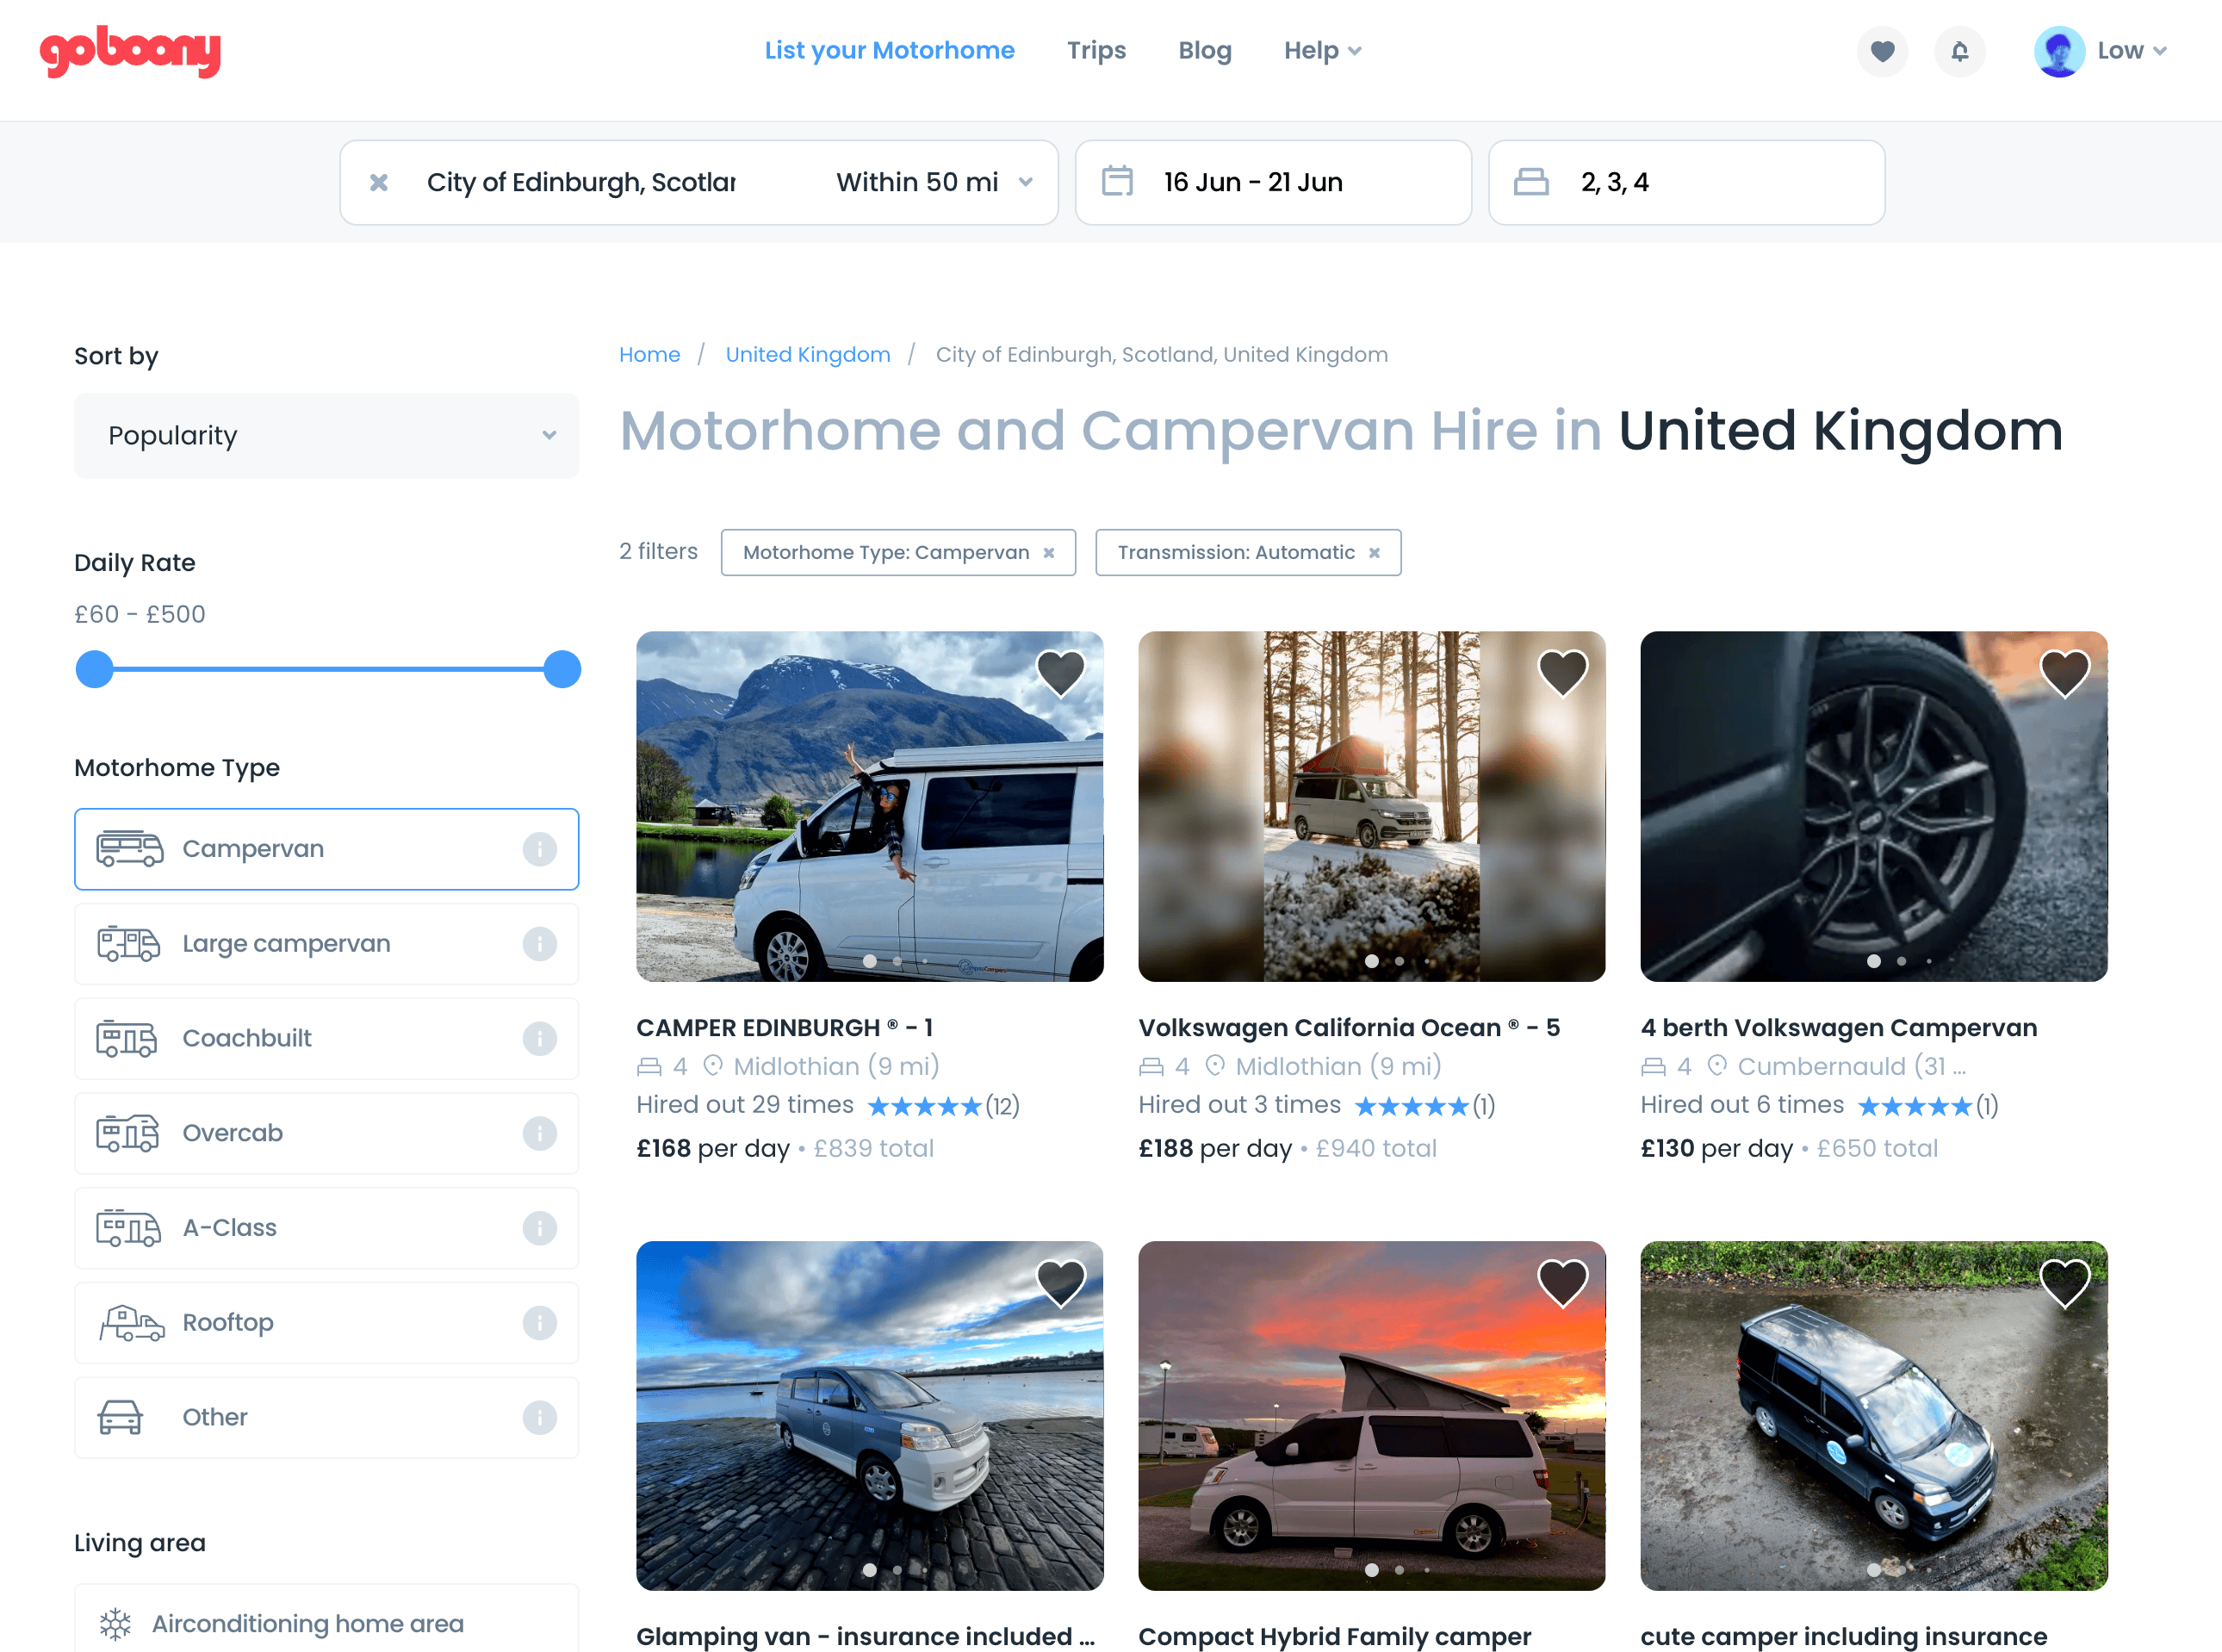Open the 2, 3, 4 berths selector
The image size is (2222, 1652).
pyautogui.click(x=1686, y=182)
